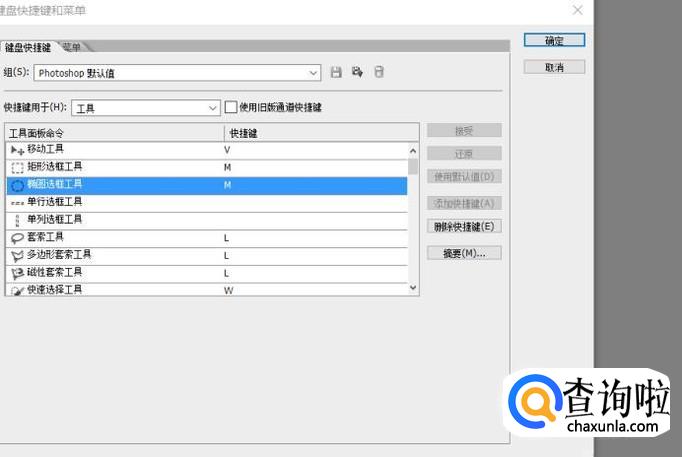
Task: Delete the current shortcut set icon
Action: (379, 72)
